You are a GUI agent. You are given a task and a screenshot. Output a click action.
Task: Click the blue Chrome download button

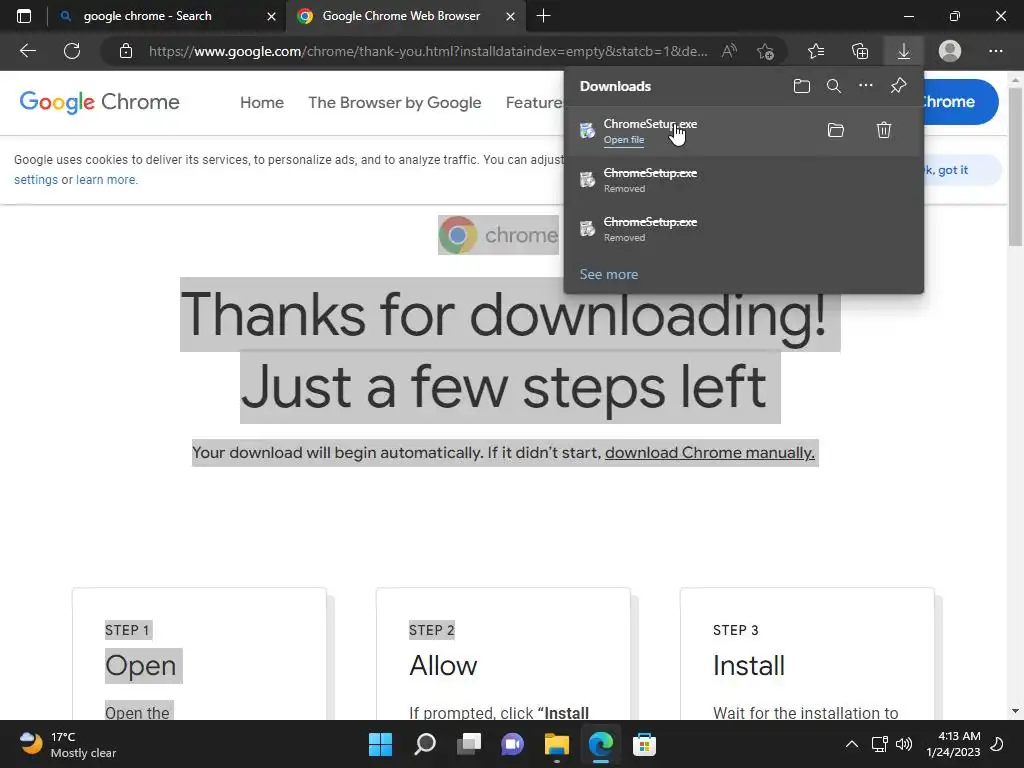(x=960, y=102)
